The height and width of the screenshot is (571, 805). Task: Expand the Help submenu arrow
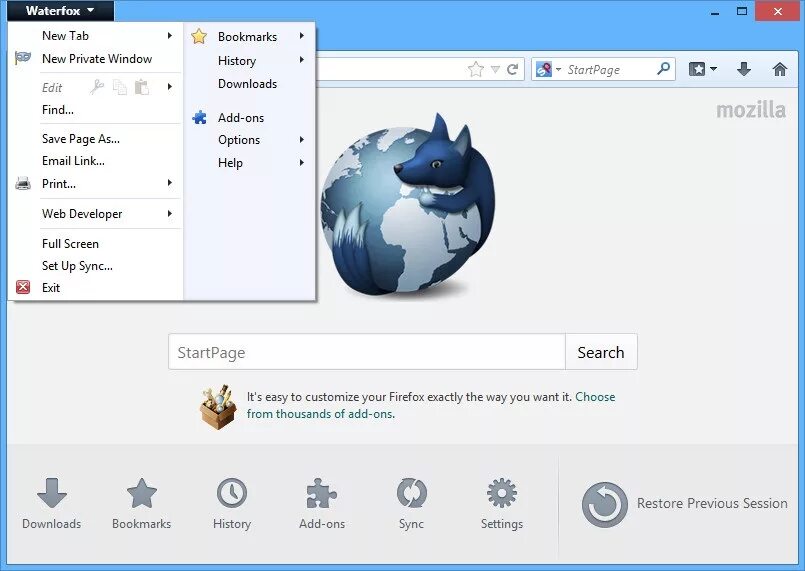(302, 162)
